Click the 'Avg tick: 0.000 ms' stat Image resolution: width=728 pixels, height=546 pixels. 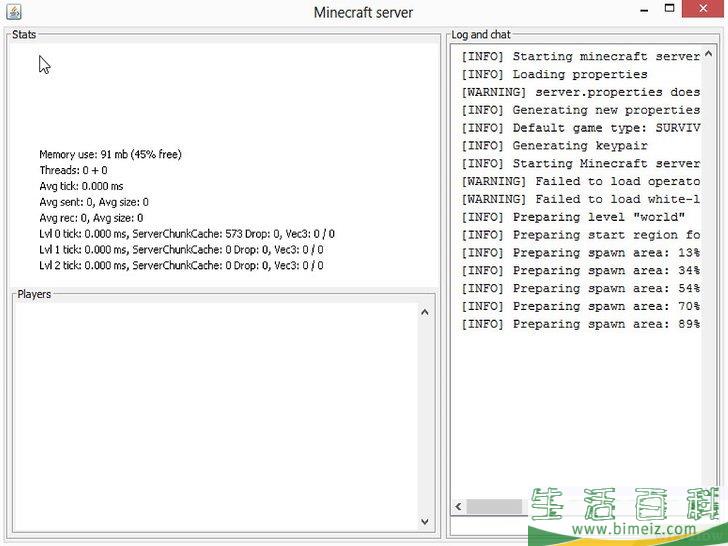tap(81, 186)
